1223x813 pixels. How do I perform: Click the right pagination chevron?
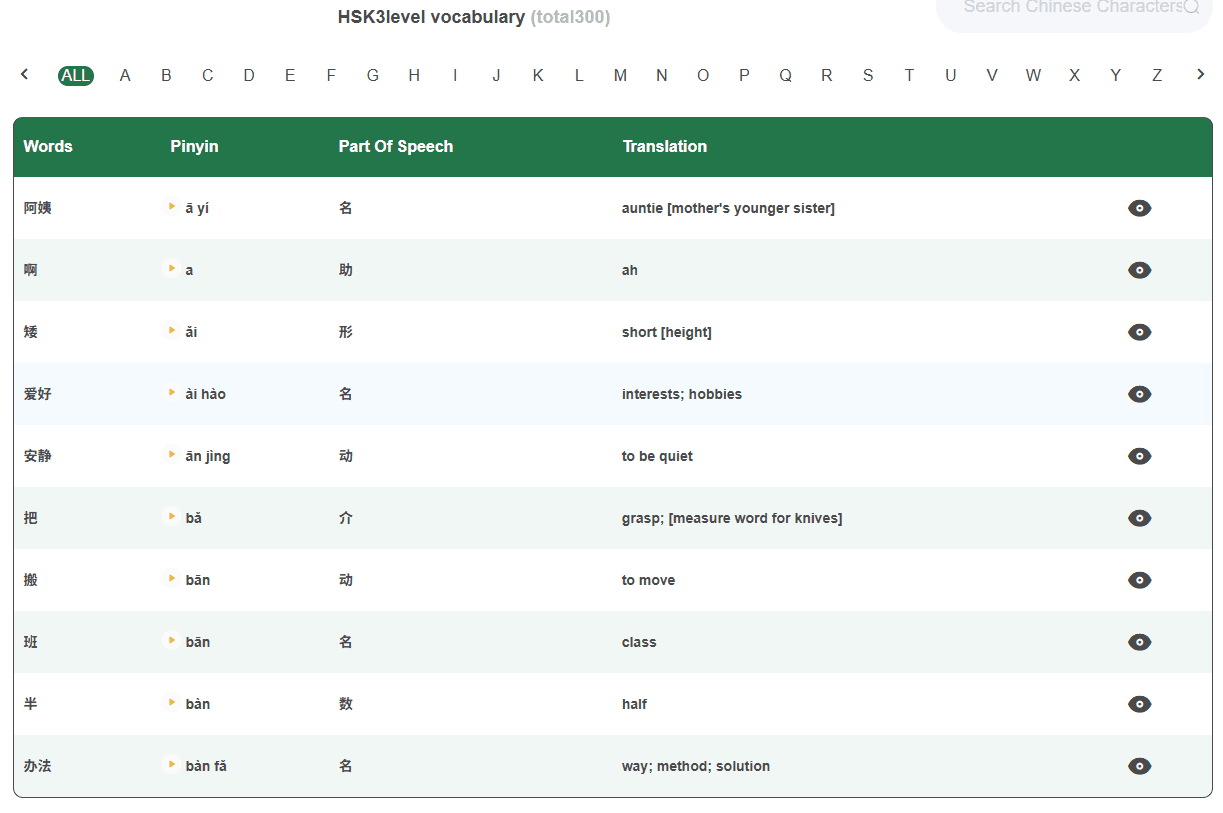[x=1199, y=73]
